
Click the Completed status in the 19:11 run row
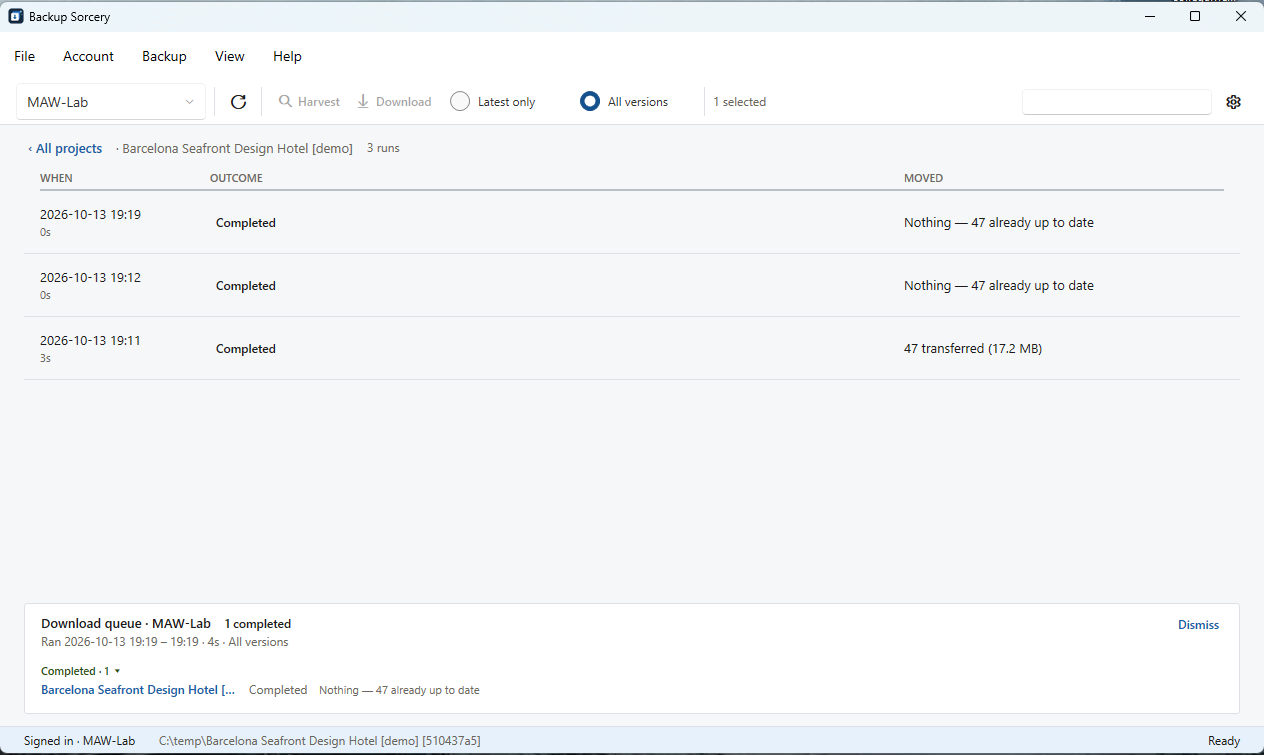click(246, 349)
